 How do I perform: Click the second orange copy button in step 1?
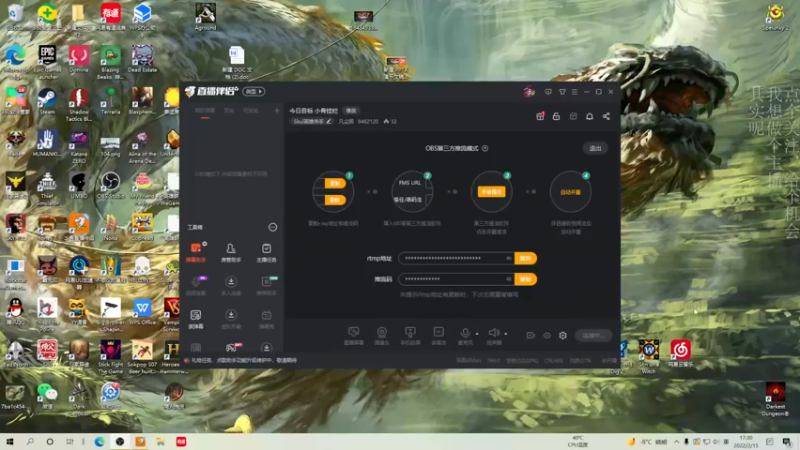pos(335,200)
